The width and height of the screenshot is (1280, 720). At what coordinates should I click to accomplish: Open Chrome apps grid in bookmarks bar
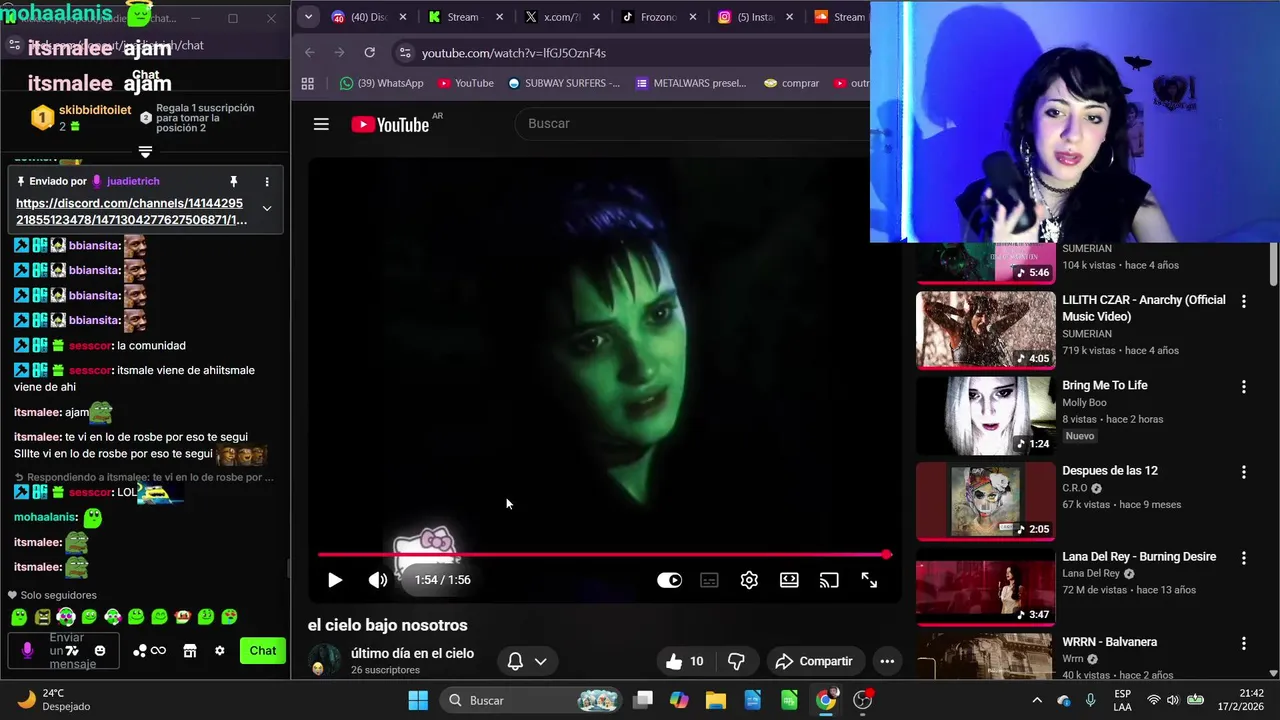click(x=308, y=83)
